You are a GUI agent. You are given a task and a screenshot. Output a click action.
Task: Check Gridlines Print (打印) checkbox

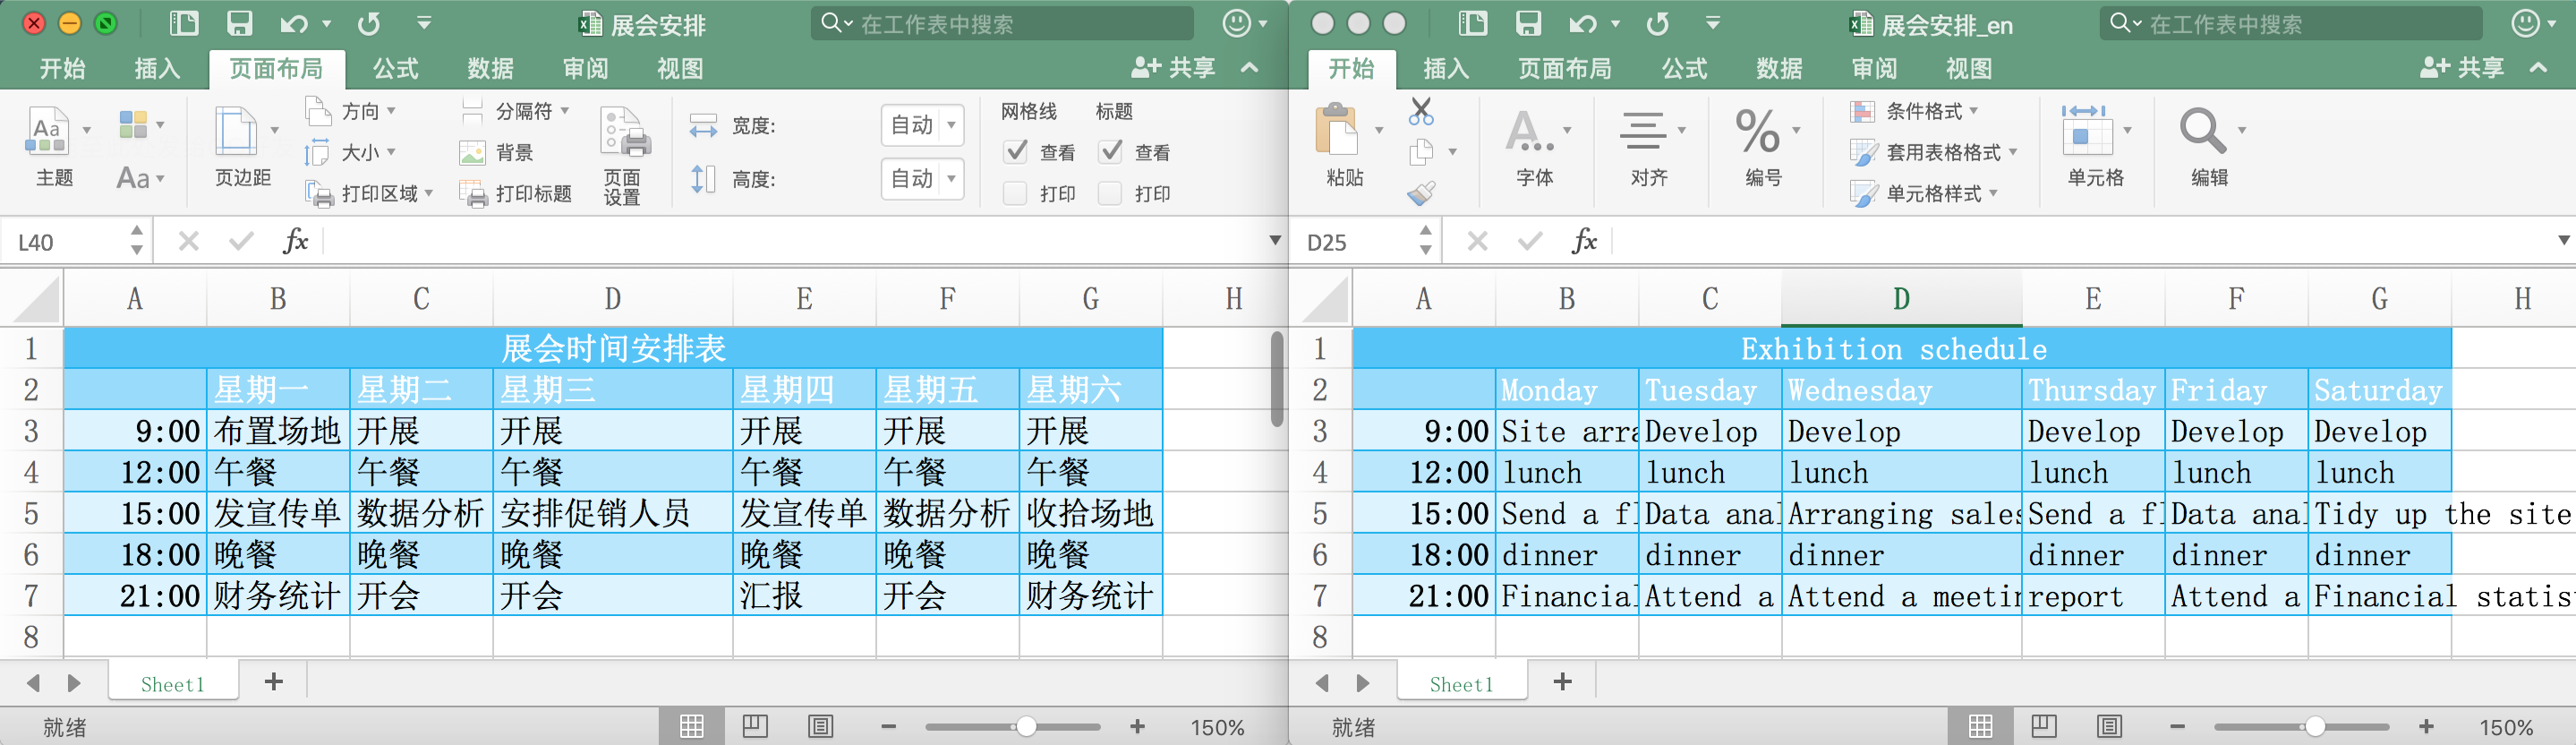1015,193
